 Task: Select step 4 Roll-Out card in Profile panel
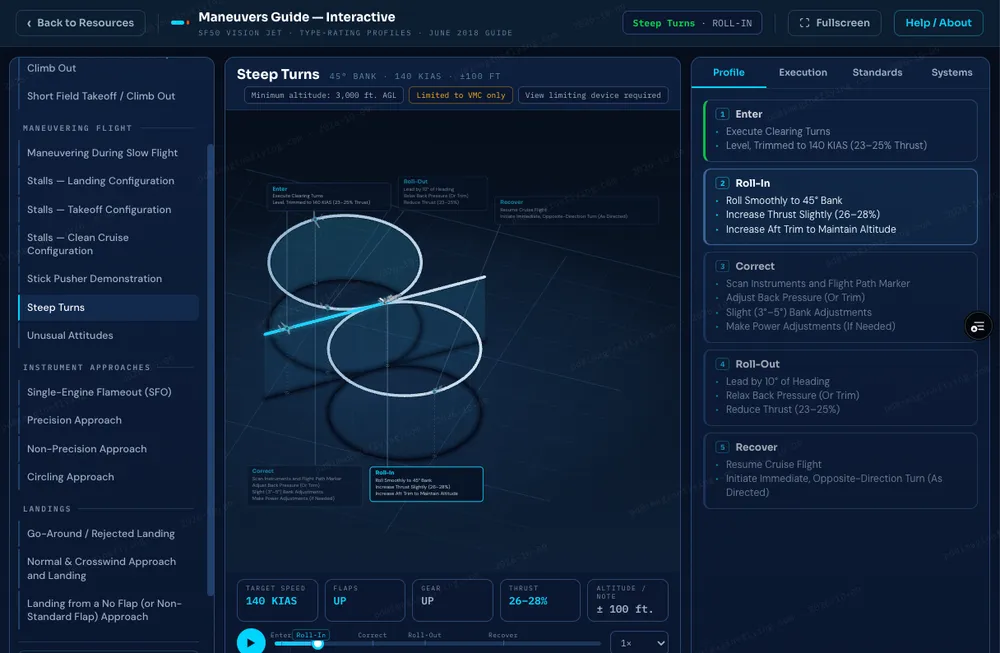coord(840,388)
